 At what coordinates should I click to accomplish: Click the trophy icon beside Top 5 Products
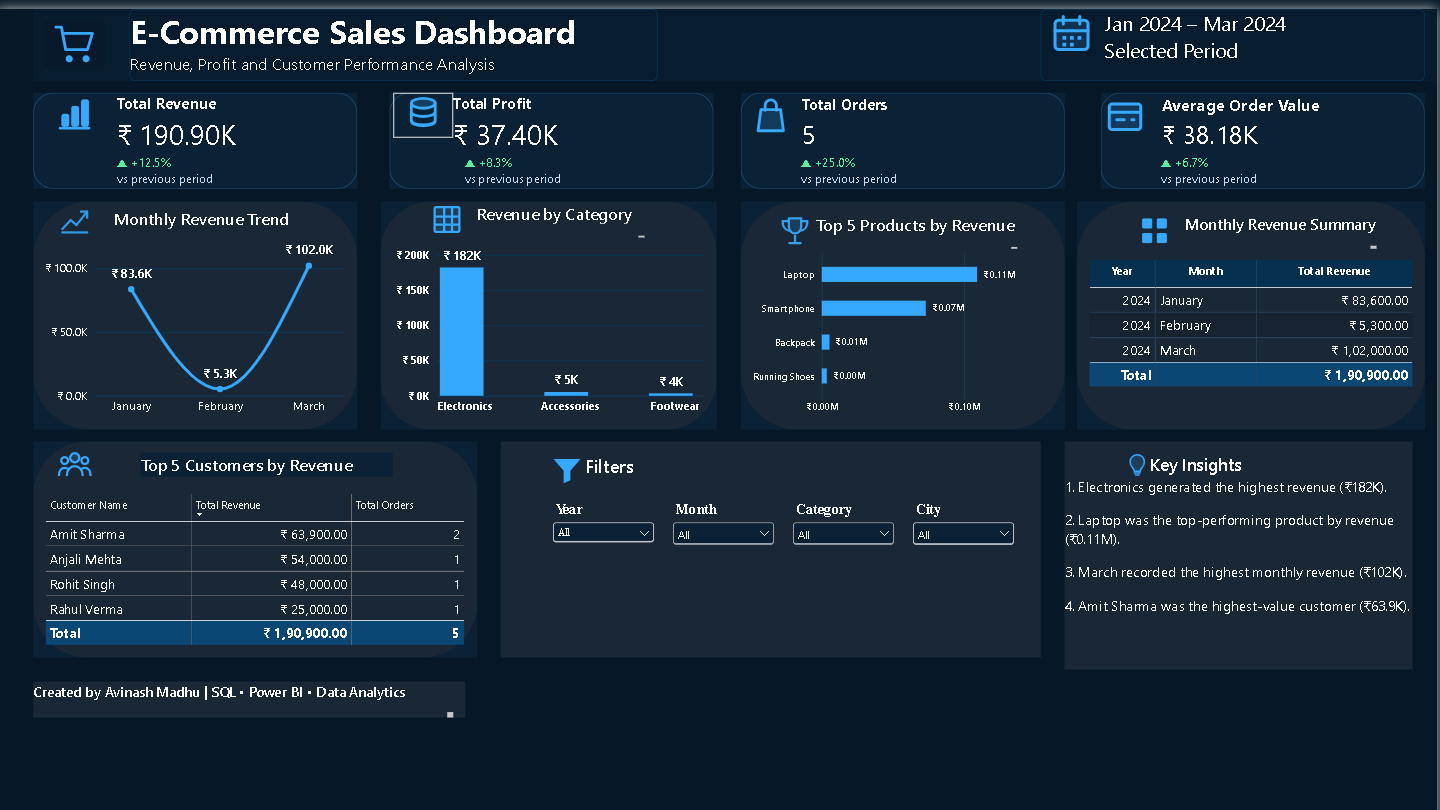coord(795,230)
